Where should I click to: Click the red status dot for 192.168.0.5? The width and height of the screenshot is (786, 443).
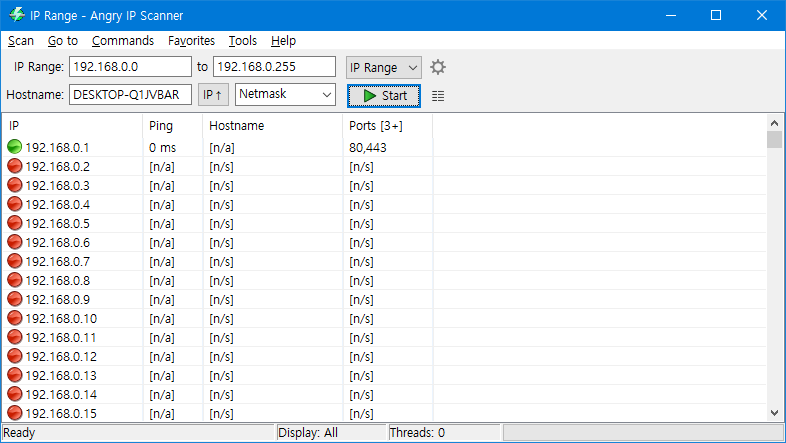coord(15,223)
